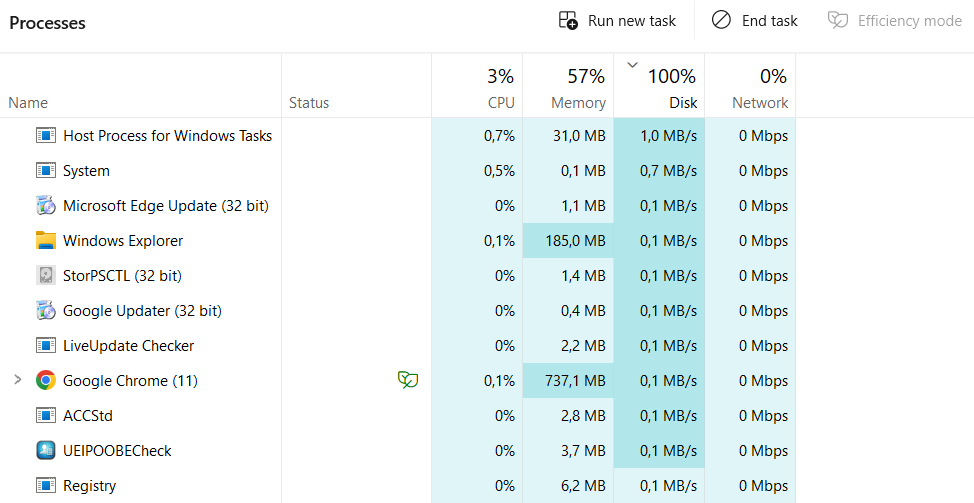This screenshot has width=974, height=503.
Task: Click the Run new task icon
Action: 568,20
